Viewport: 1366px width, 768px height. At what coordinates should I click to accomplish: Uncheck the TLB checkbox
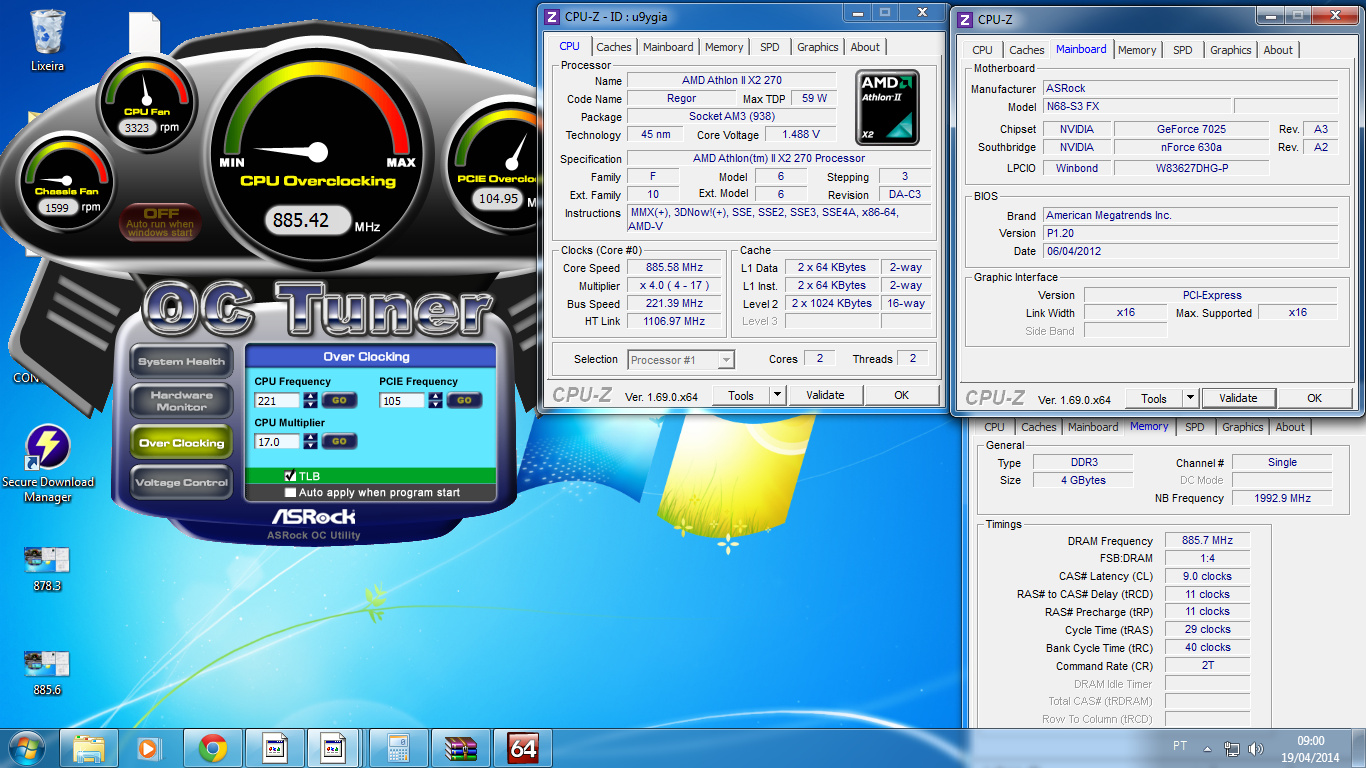290,476
